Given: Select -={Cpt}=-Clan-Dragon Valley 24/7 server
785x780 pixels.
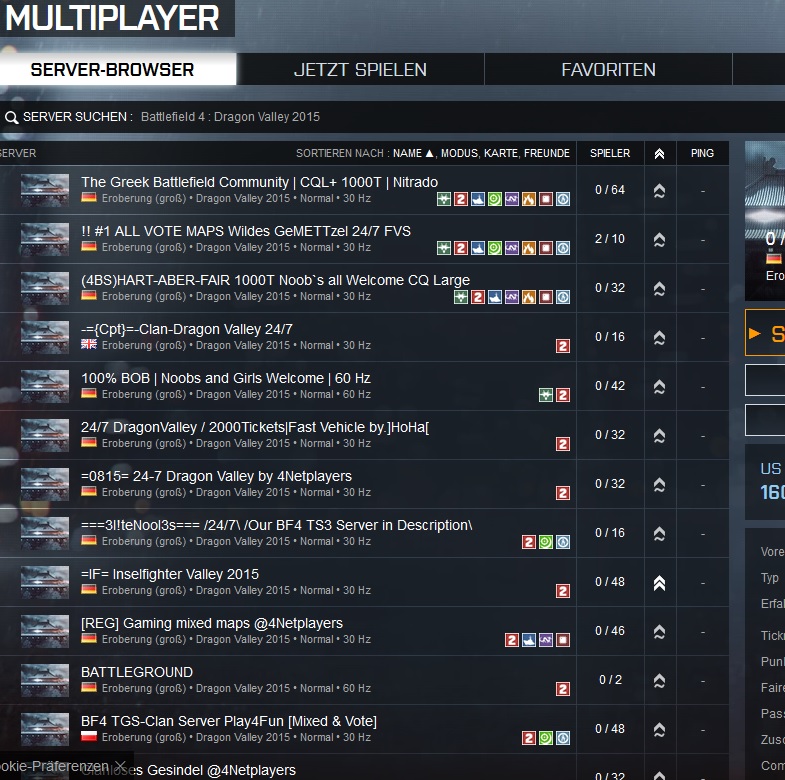Looking at the screenshot, I should point(187,329).
